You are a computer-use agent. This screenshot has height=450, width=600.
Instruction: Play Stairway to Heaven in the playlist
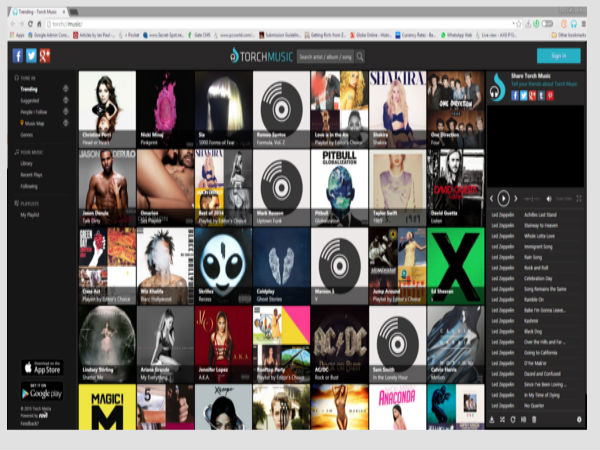click(x=541, y=226)
